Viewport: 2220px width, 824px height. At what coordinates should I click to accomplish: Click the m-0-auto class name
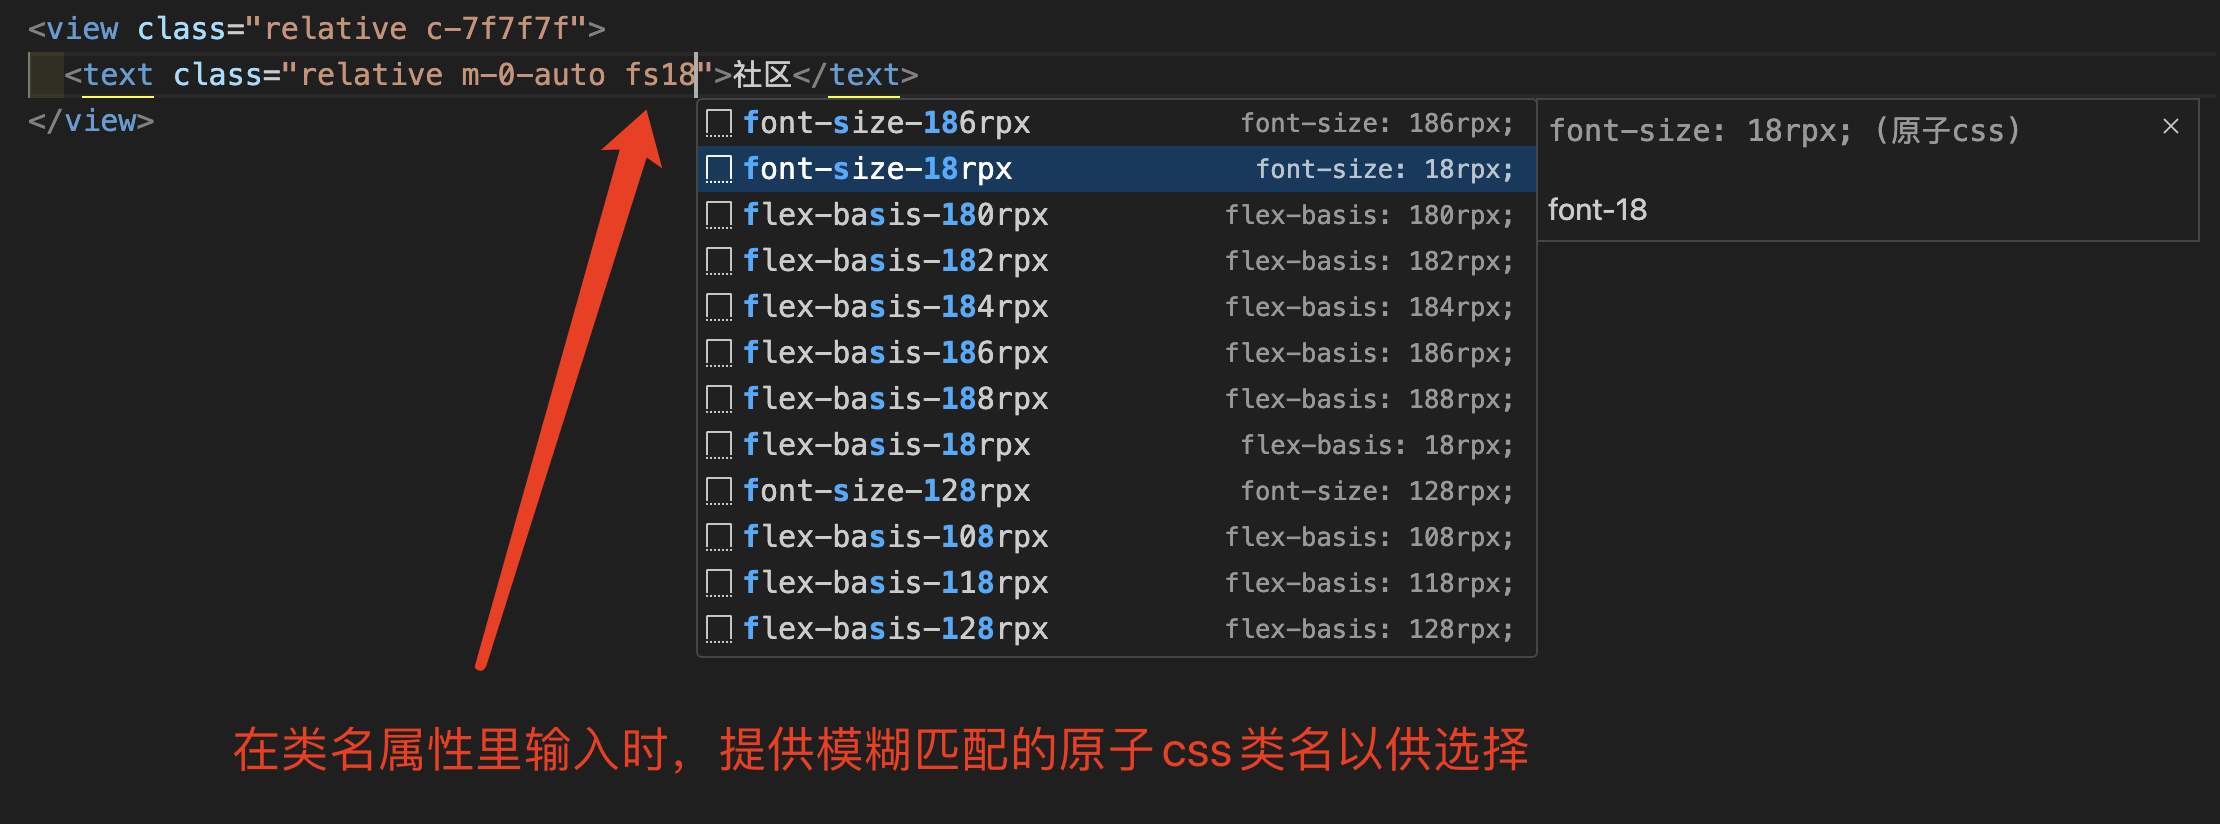click(533, 75)
